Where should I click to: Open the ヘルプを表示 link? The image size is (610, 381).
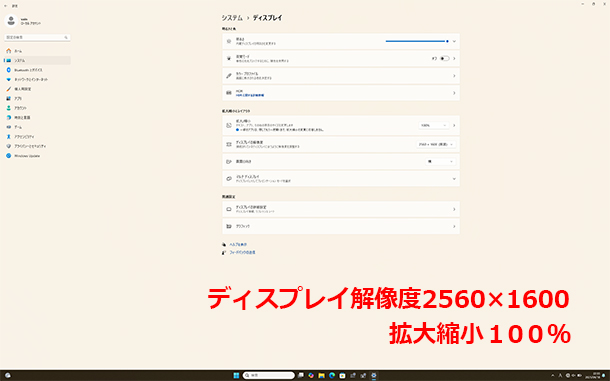tap(238, 244)
